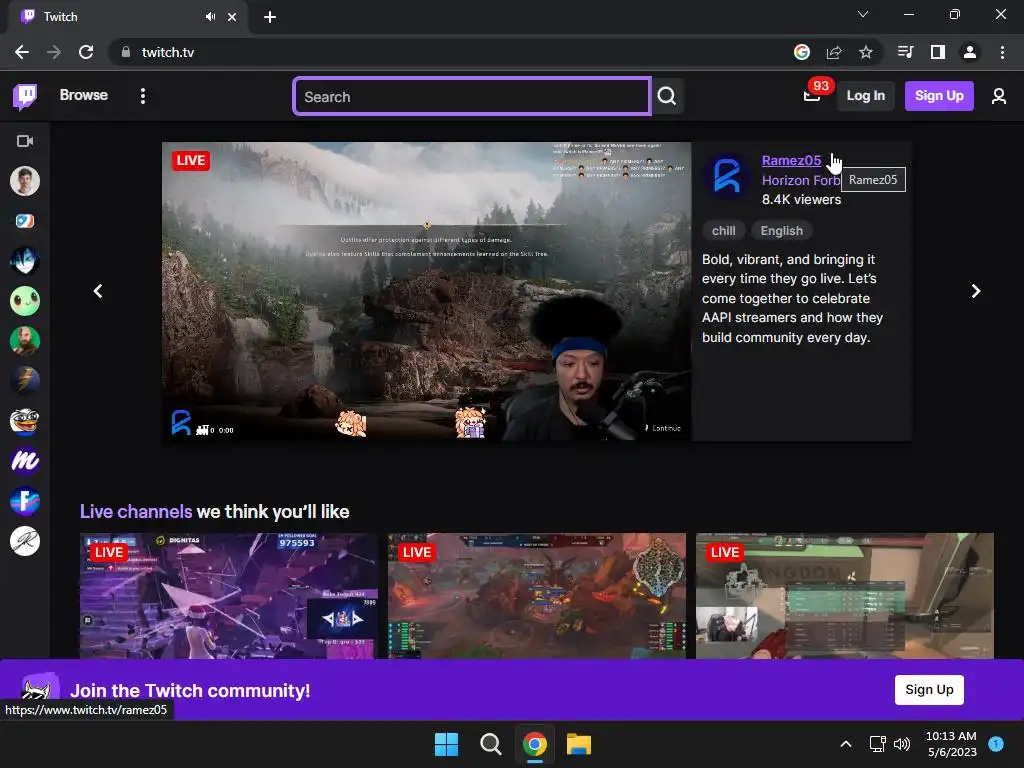Open a new browser tab
1024x768 pixels.
[x=270, y=17]
